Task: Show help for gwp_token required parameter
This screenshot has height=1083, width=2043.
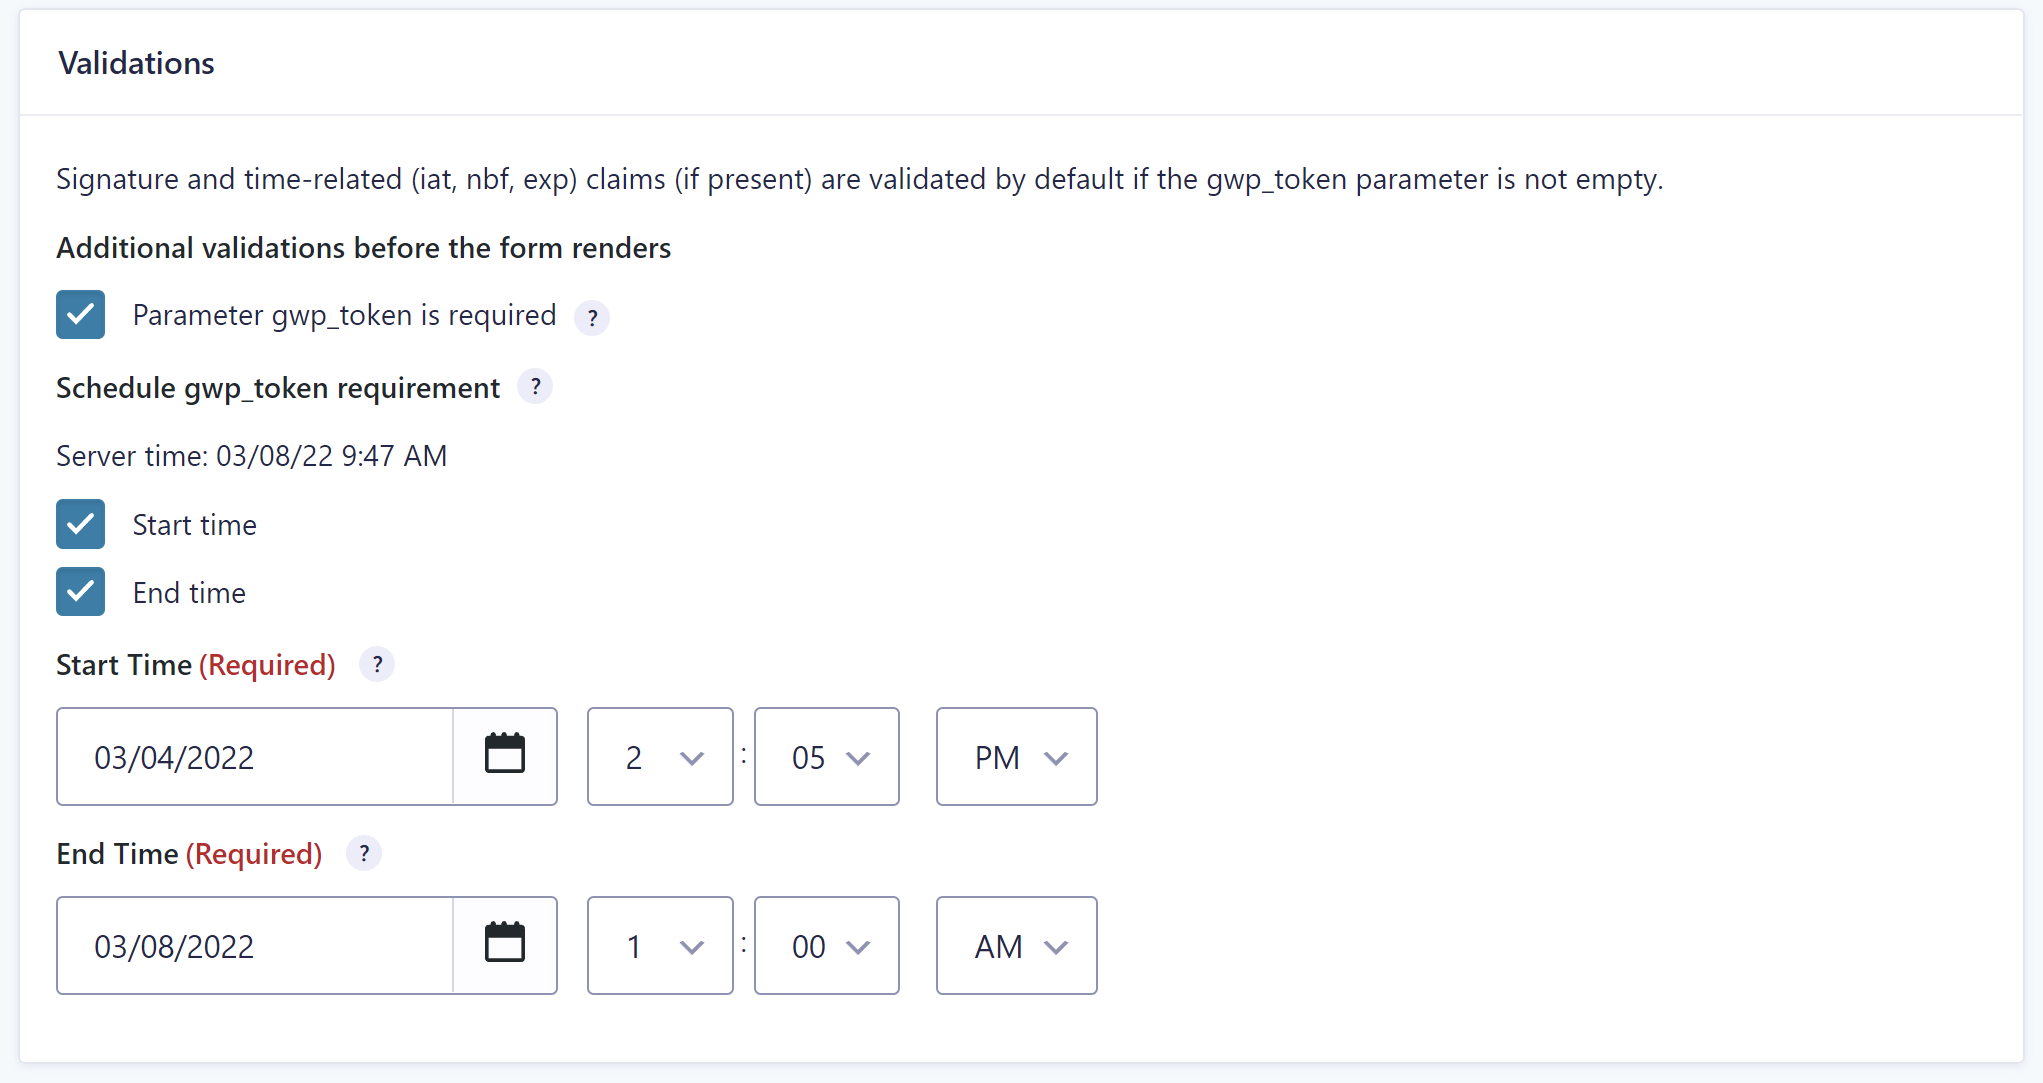Action: (592, 318)
